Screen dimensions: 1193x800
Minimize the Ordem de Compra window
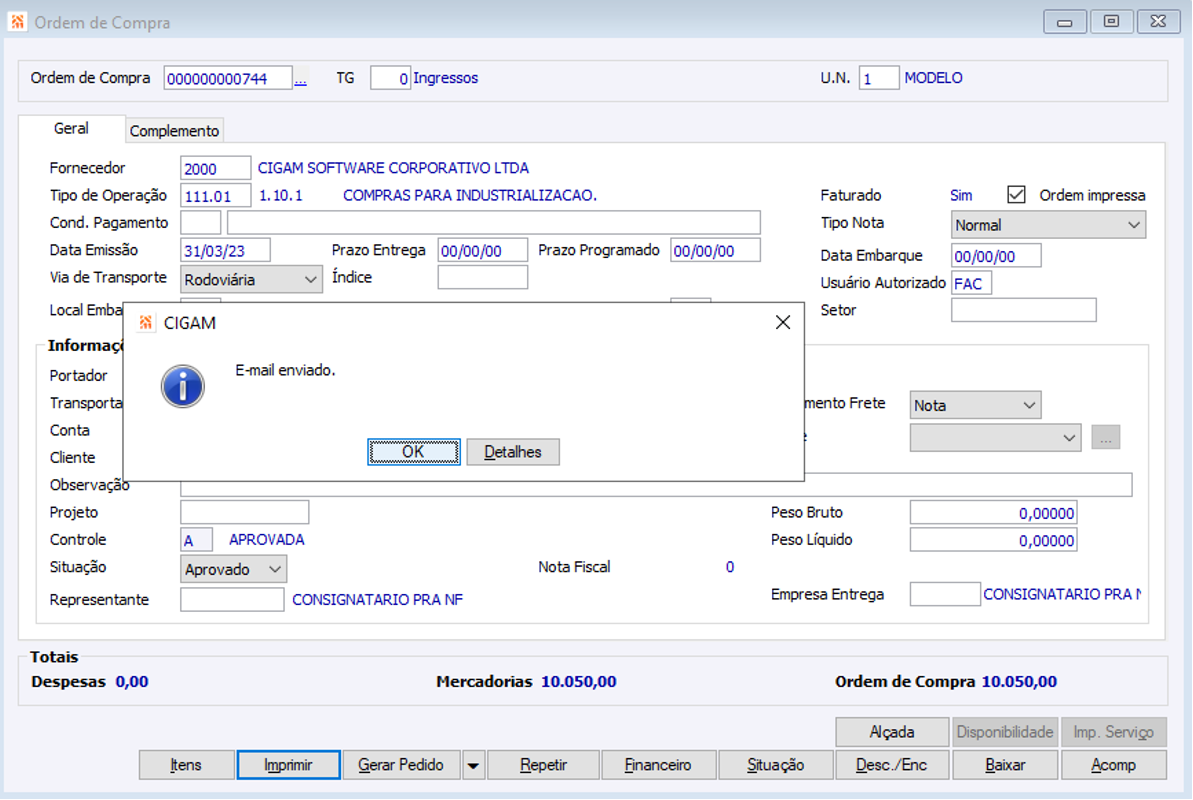pyautogui.click(x=1064, y=22)
